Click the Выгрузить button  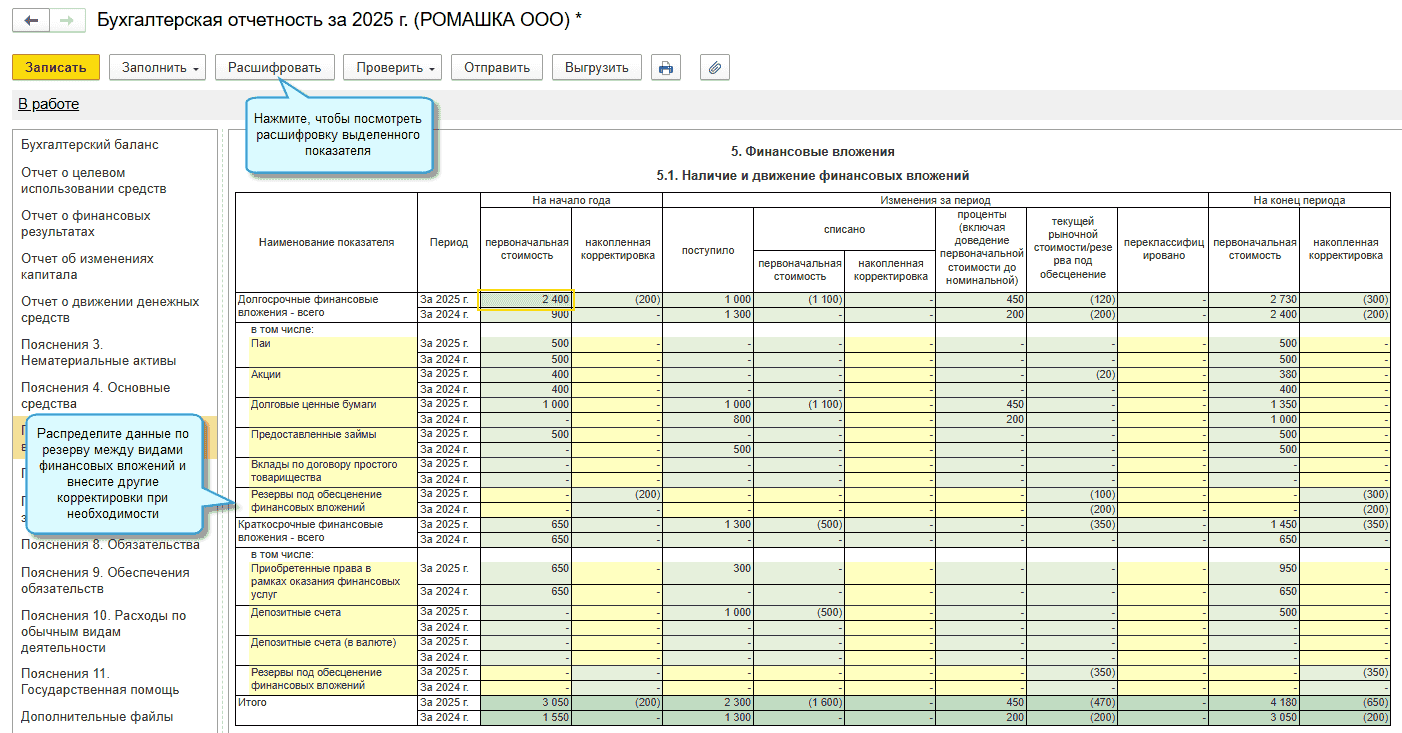coord(596,68)
